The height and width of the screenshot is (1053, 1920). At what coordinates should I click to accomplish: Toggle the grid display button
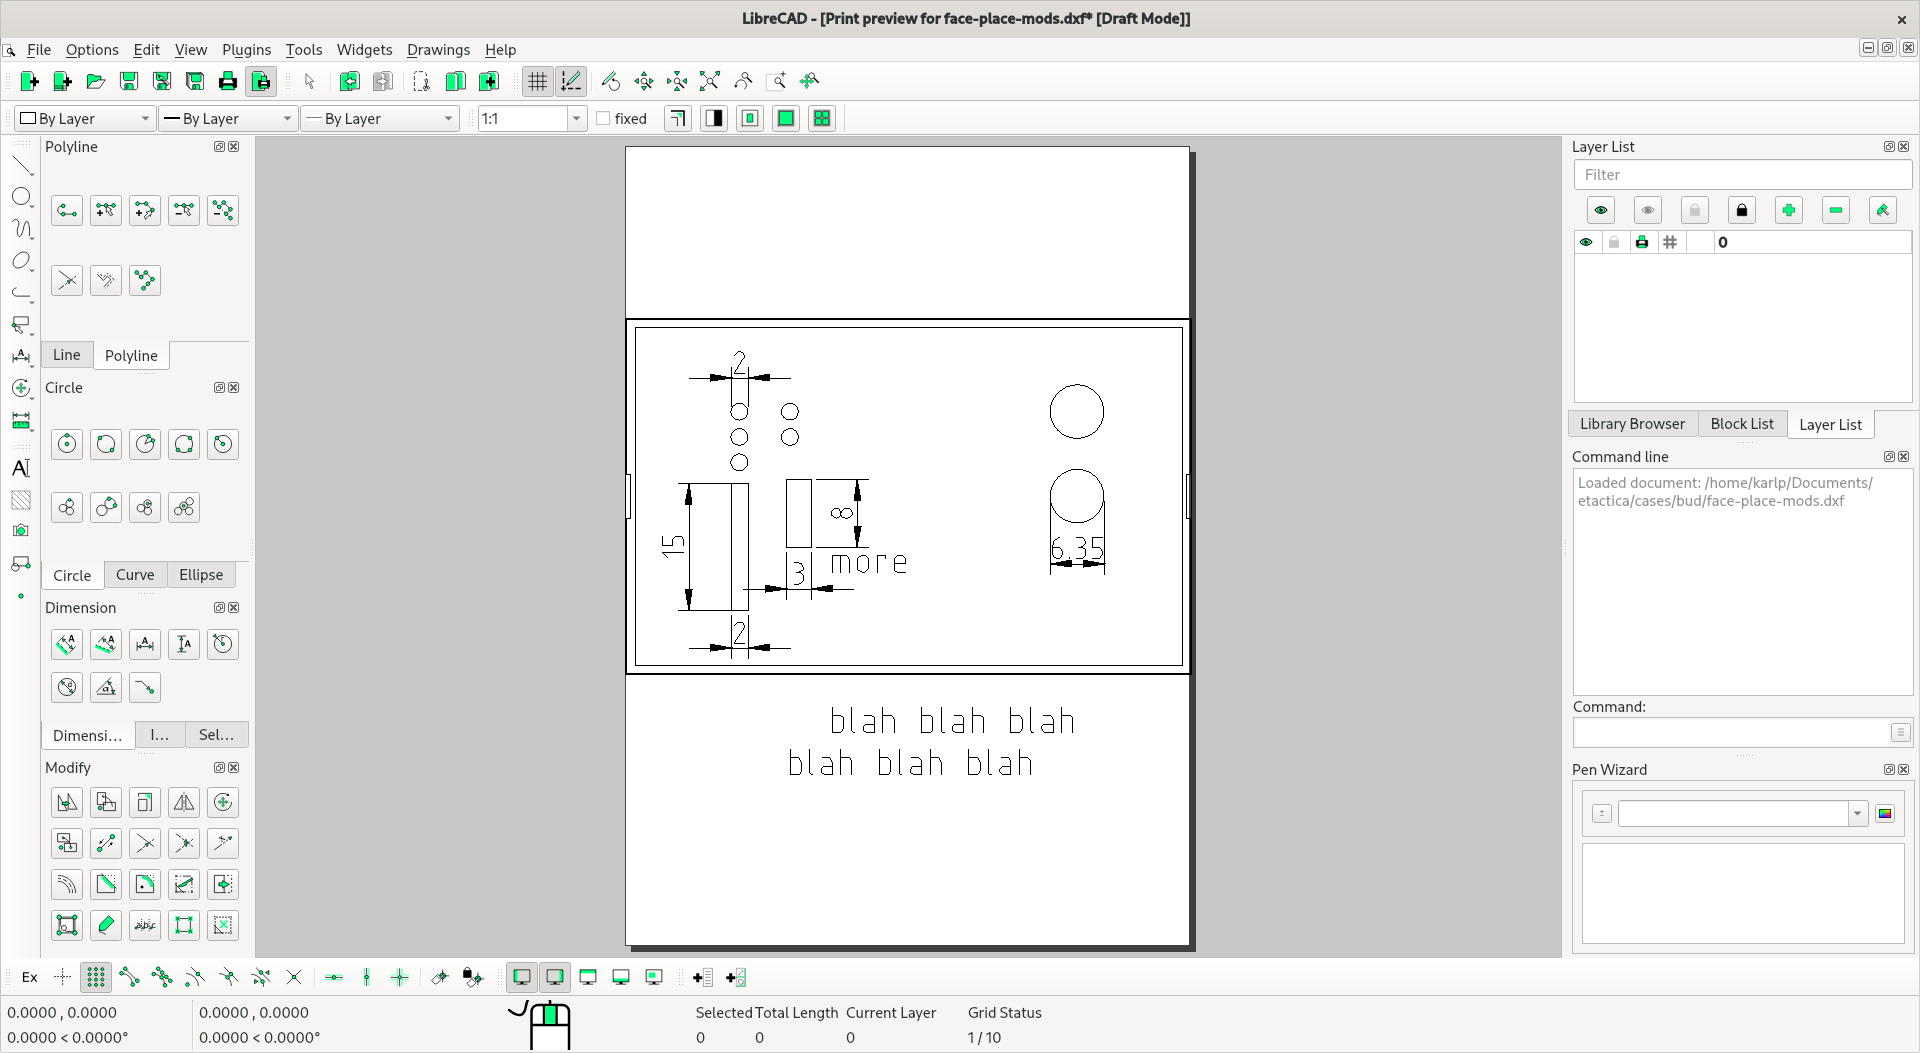click(537, 81)
